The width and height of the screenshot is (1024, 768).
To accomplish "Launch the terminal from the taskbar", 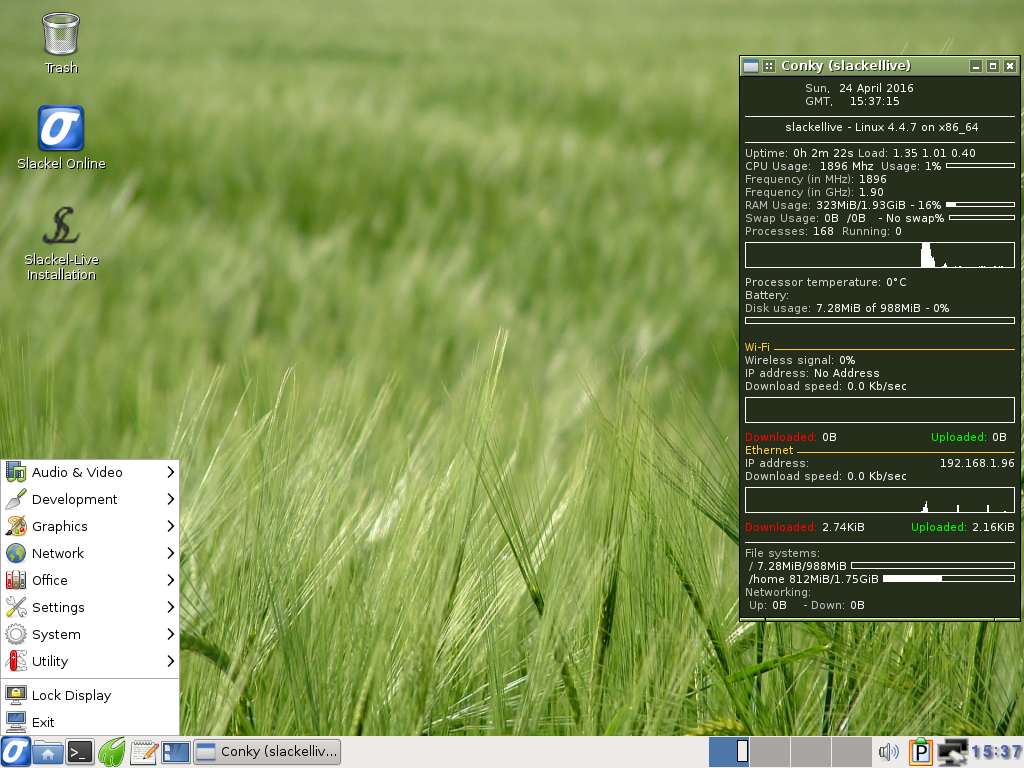I will click(x=80, y=752).
